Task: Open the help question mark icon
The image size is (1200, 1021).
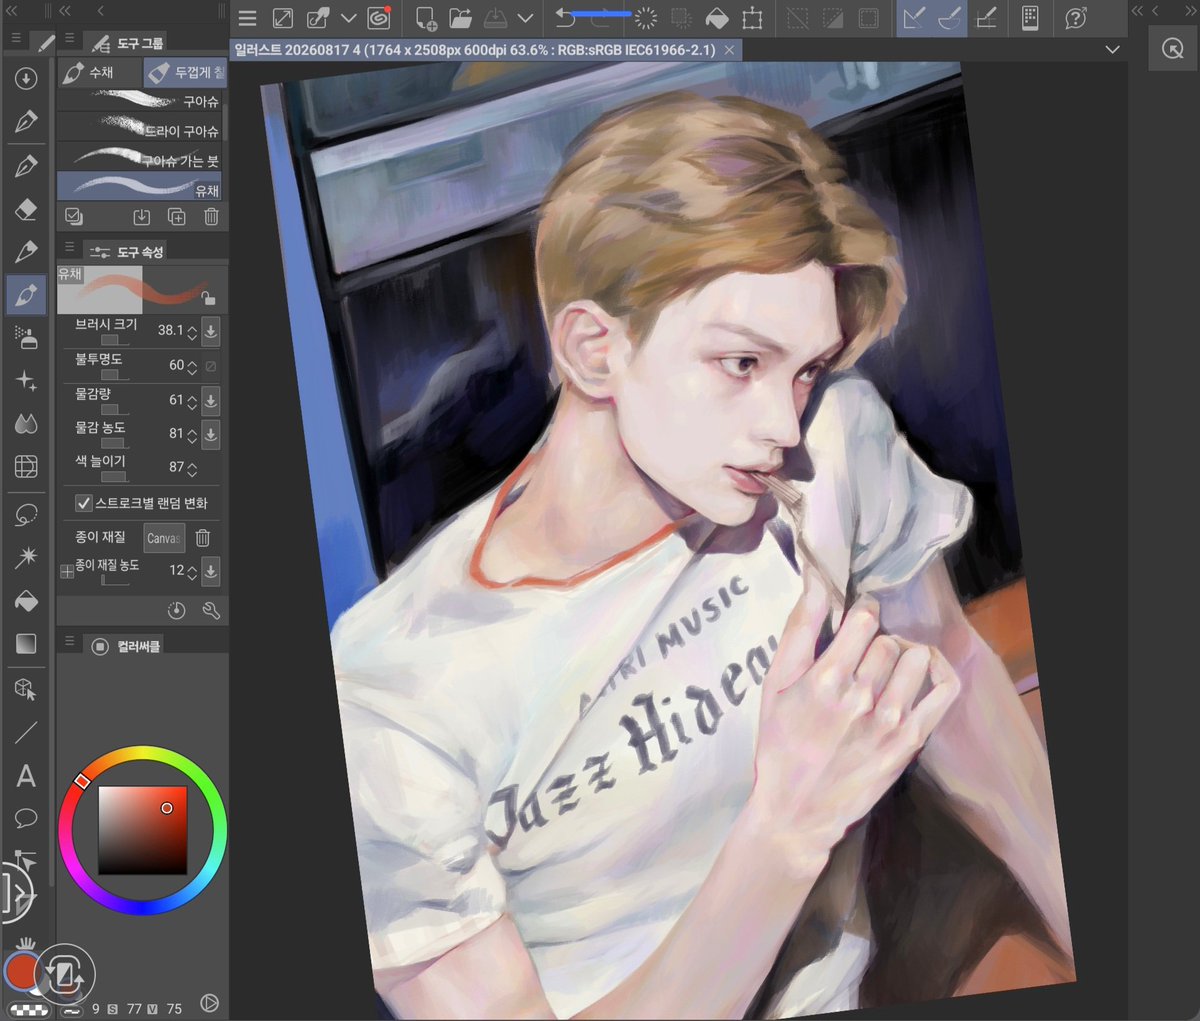Action: coord(1076,18)
